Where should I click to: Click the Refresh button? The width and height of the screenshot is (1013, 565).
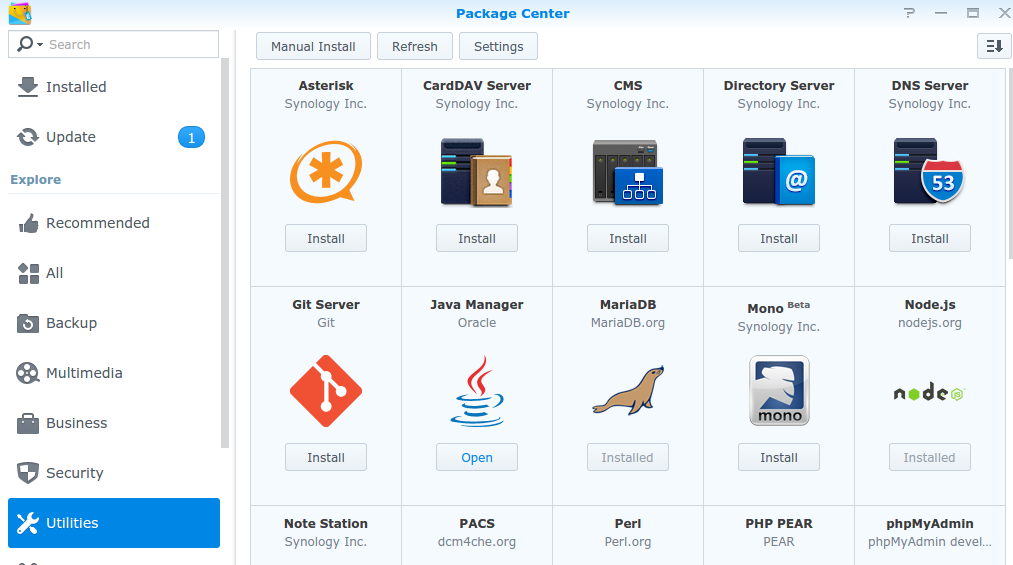[x=415, y=46]
